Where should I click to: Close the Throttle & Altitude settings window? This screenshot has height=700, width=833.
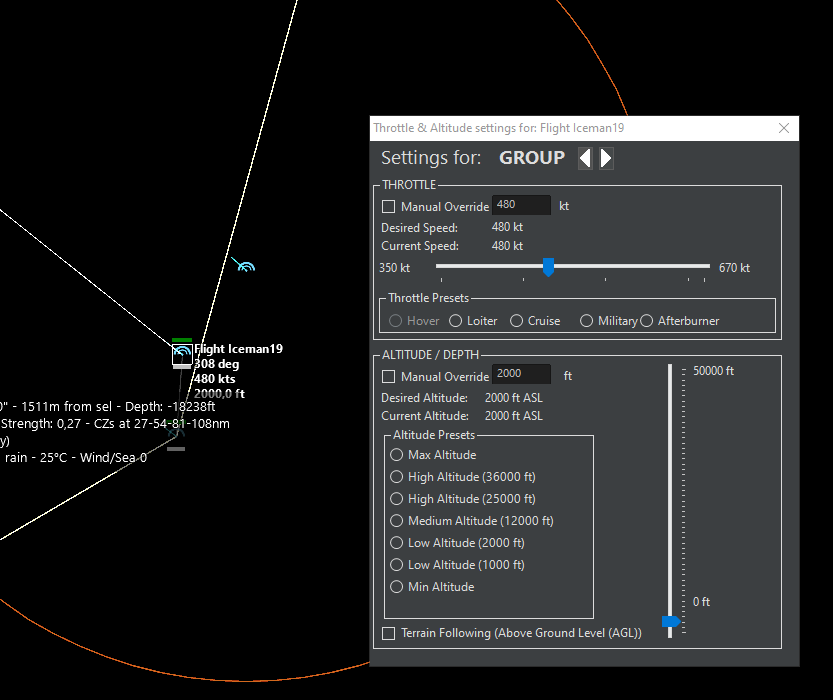pos(784,128)
